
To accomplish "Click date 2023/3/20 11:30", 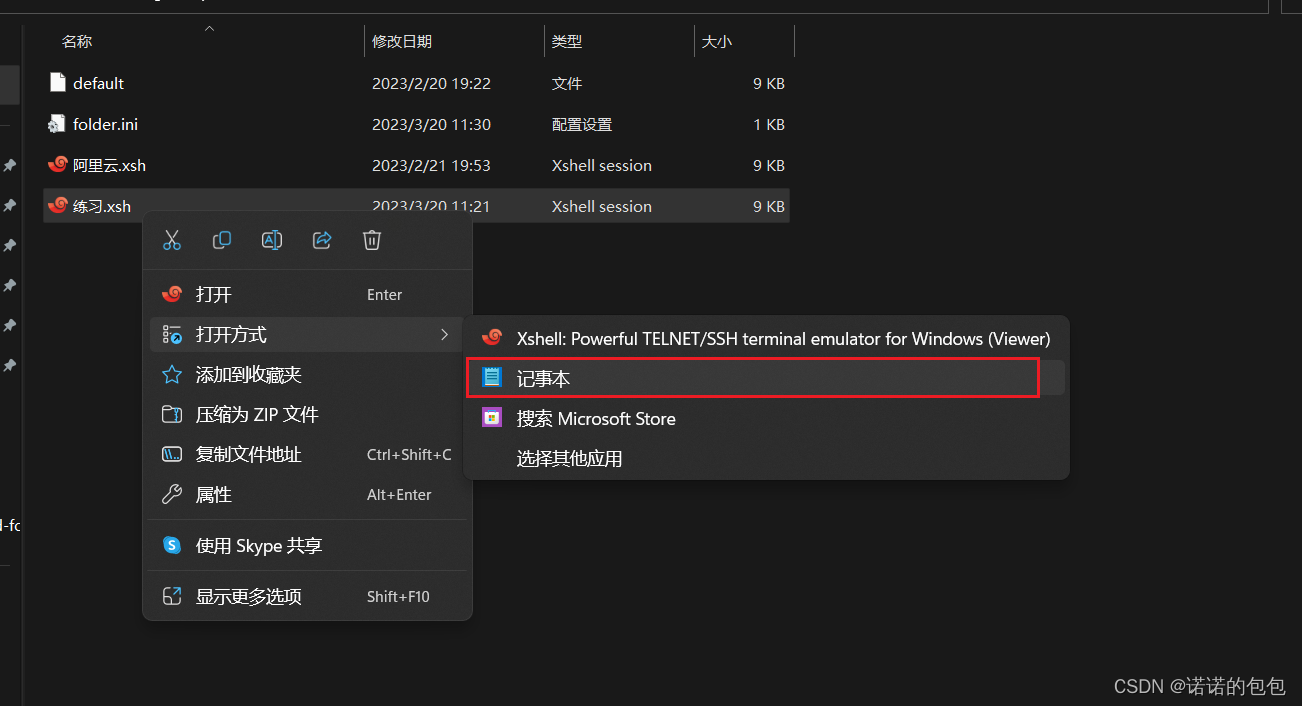I will [431, 124].
